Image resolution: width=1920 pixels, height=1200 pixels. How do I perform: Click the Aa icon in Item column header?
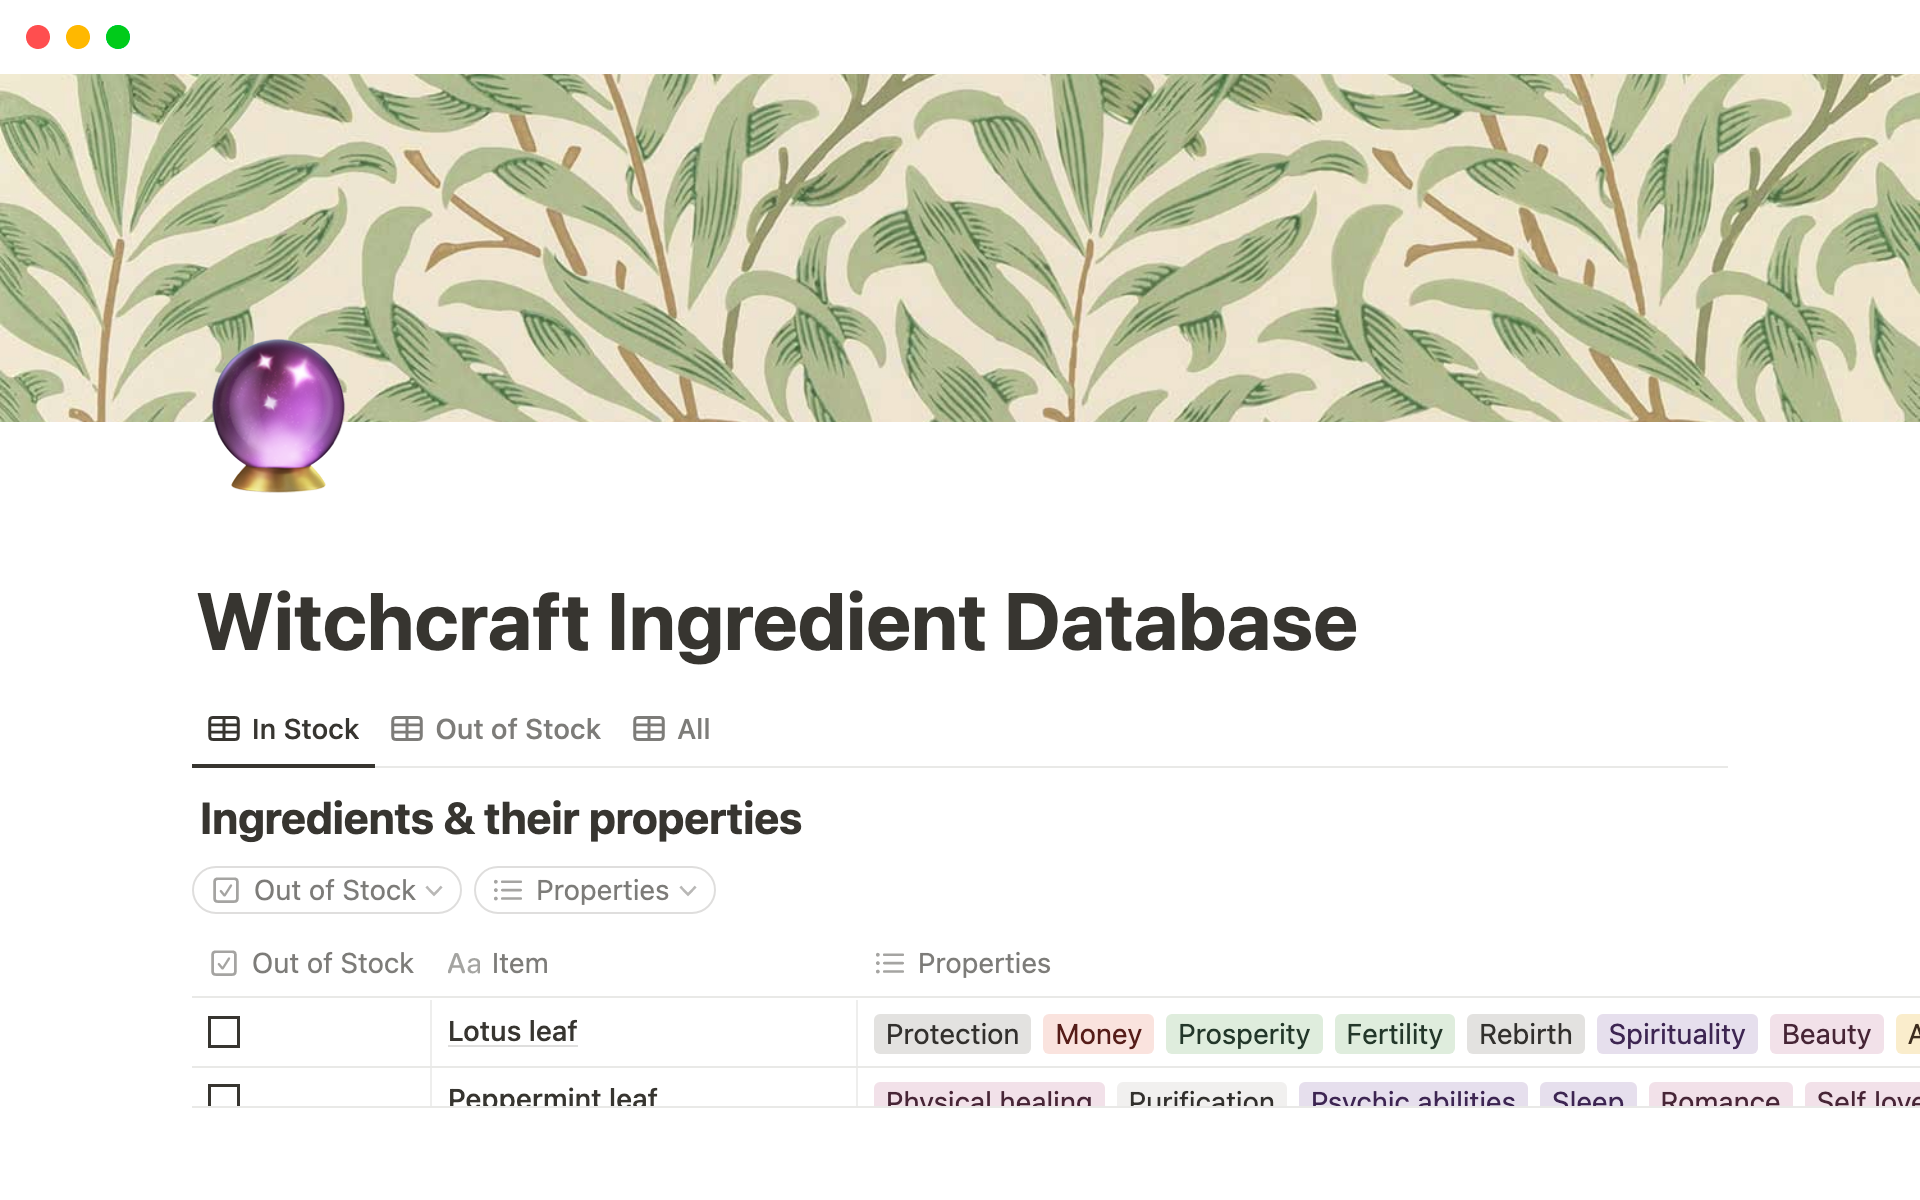pyautogui.click(x=464, y=964)
